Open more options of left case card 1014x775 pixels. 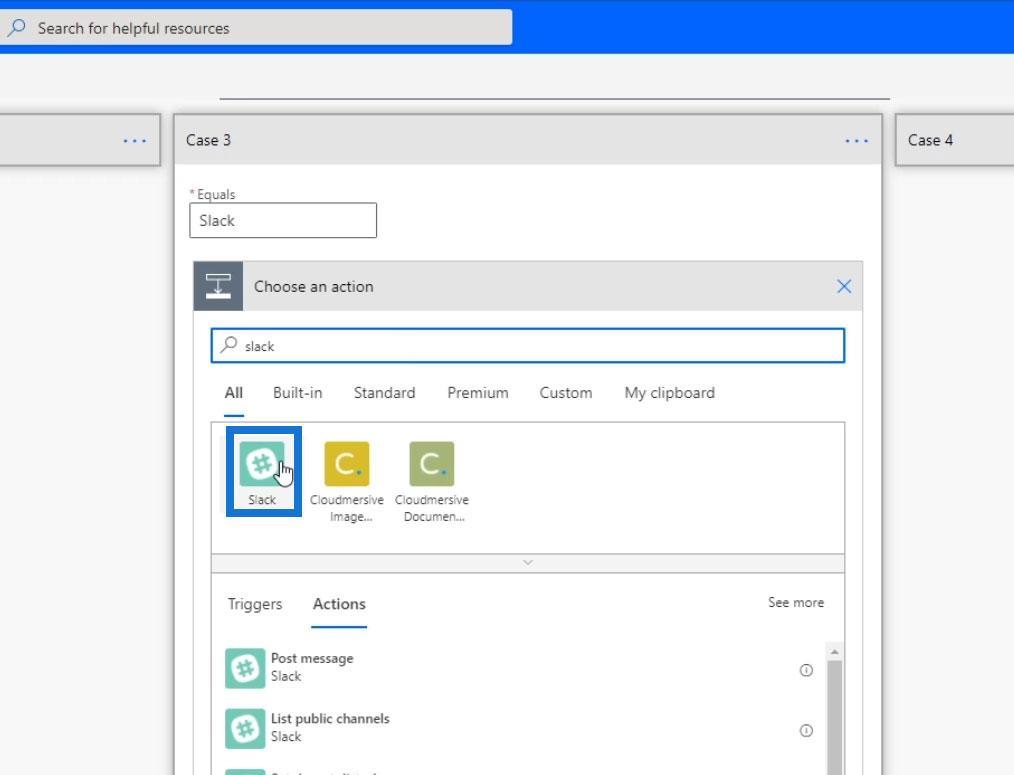click(x=135, y=140)
